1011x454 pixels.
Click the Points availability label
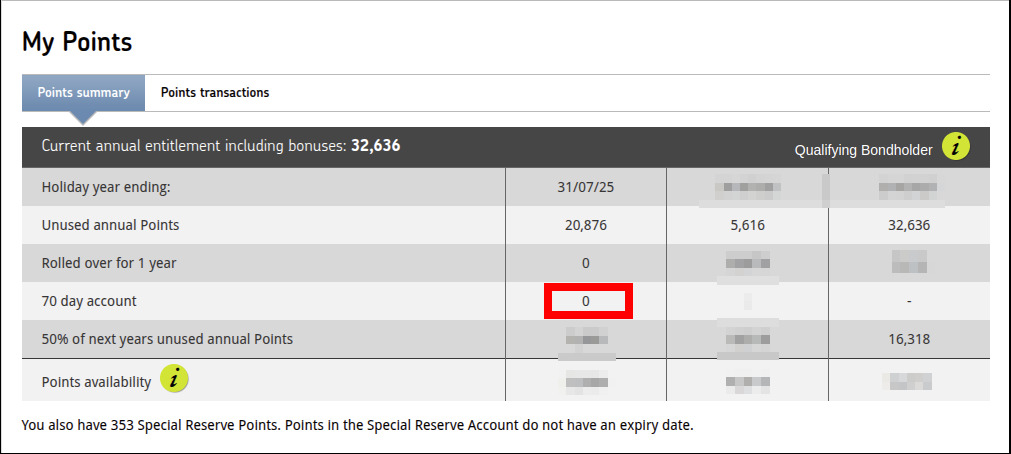tap(96, 382)
